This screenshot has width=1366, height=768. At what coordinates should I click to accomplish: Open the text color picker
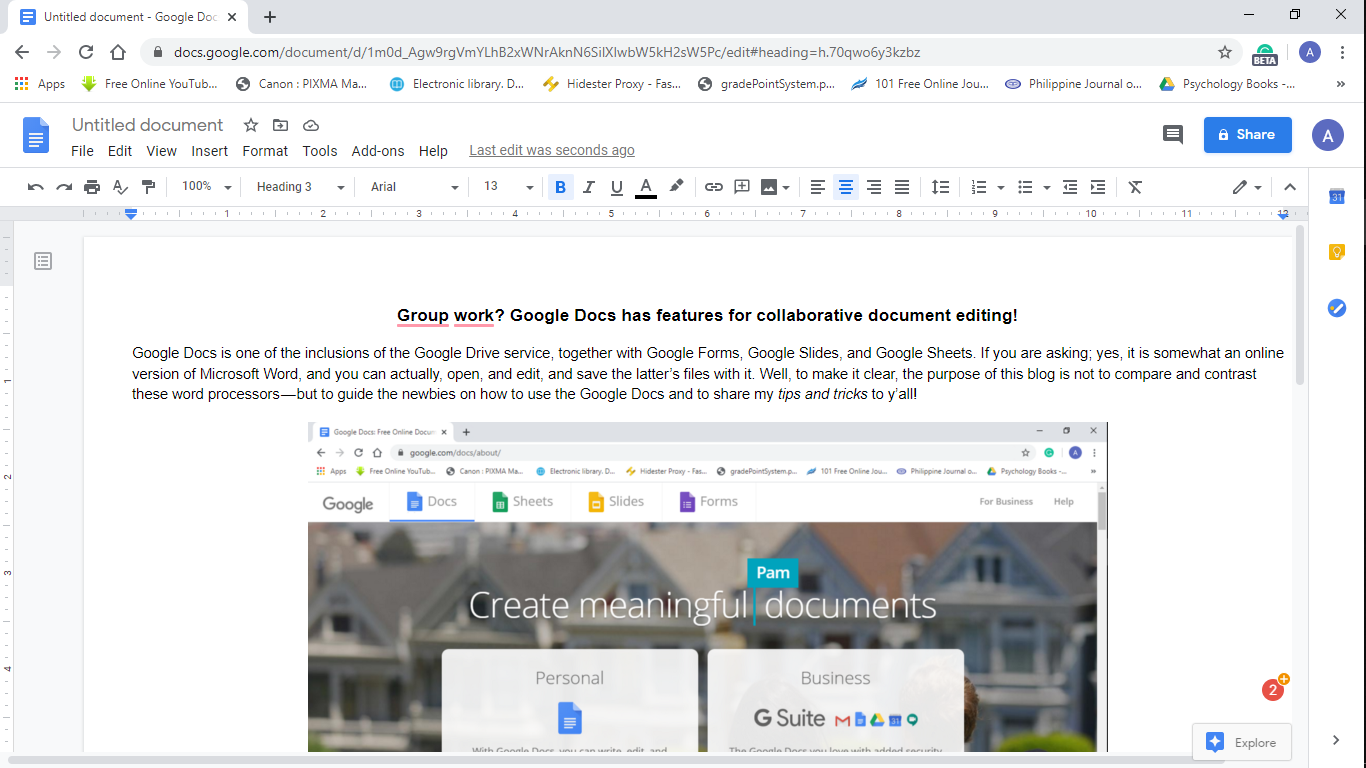(645, 187)
